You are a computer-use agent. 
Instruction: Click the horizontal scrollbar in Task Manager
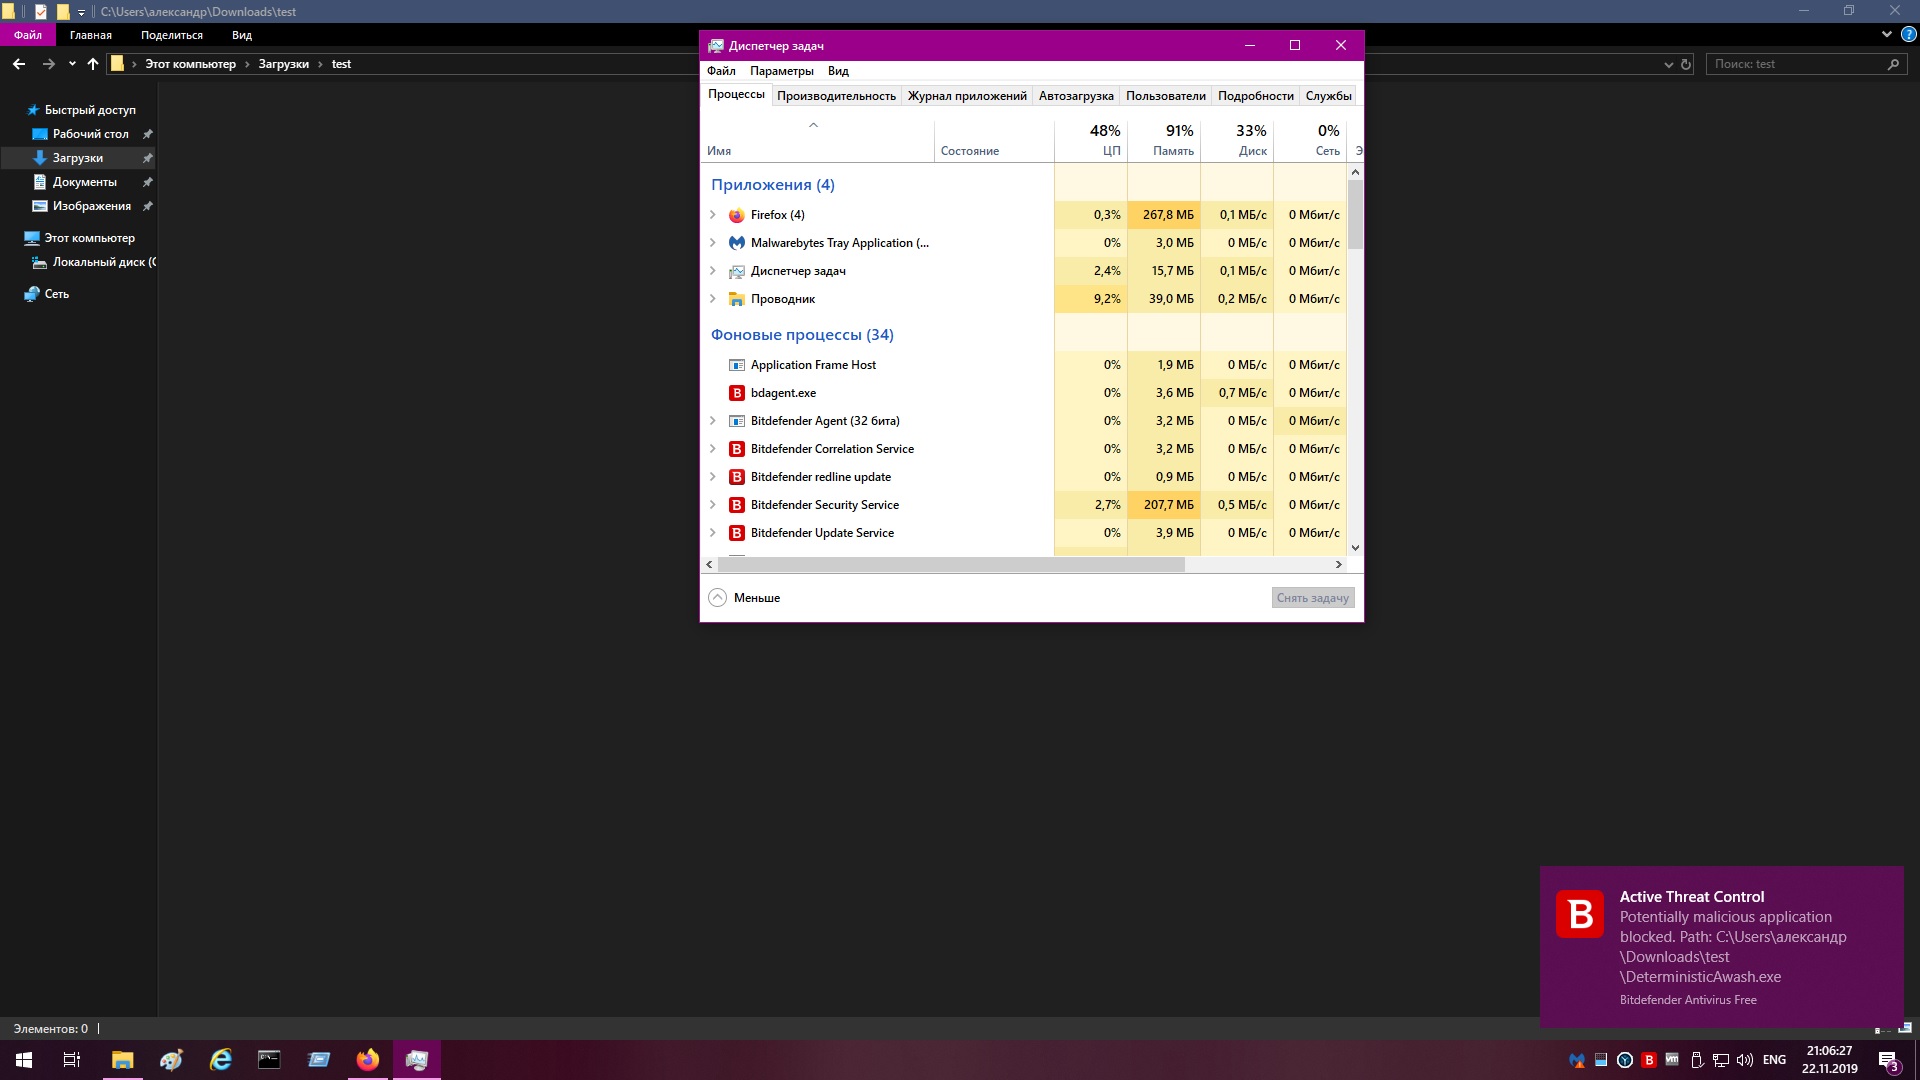pyautogui.click(x=950, y=565)
